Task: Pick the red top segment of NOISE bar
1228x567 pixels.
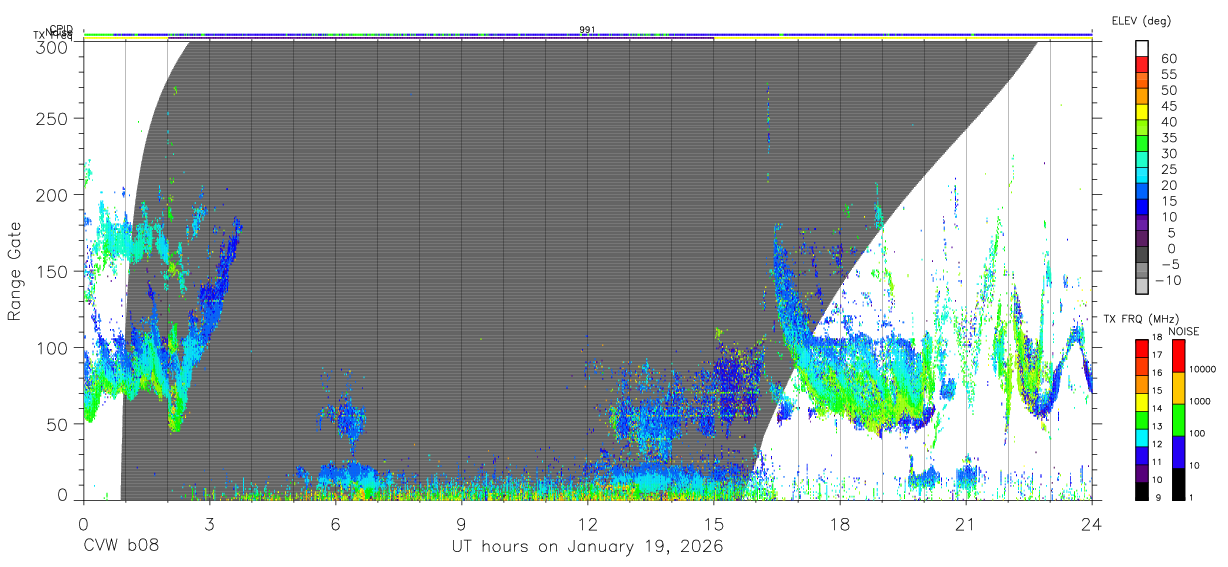Action: tap(1177, 354)
